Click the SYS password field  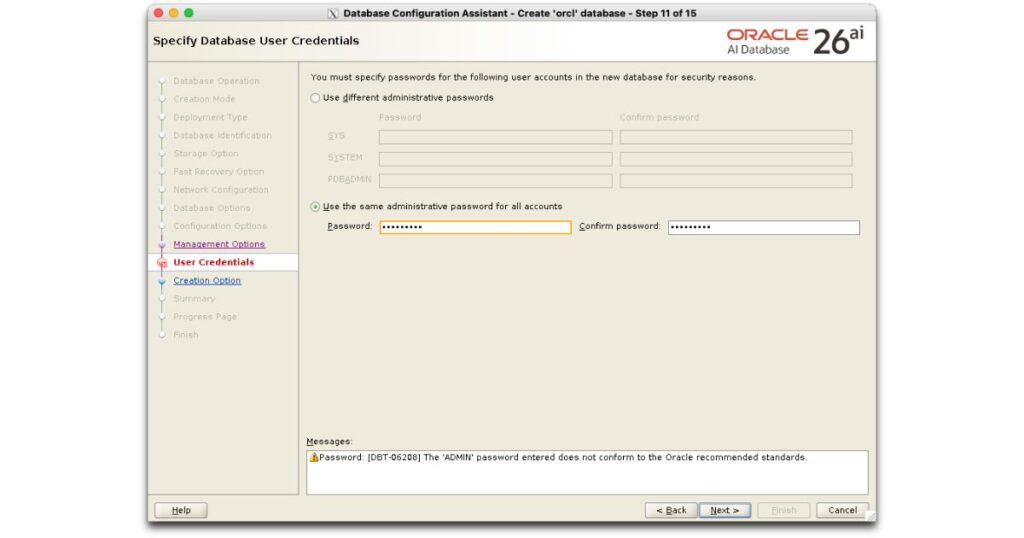(x=496, y=137)
